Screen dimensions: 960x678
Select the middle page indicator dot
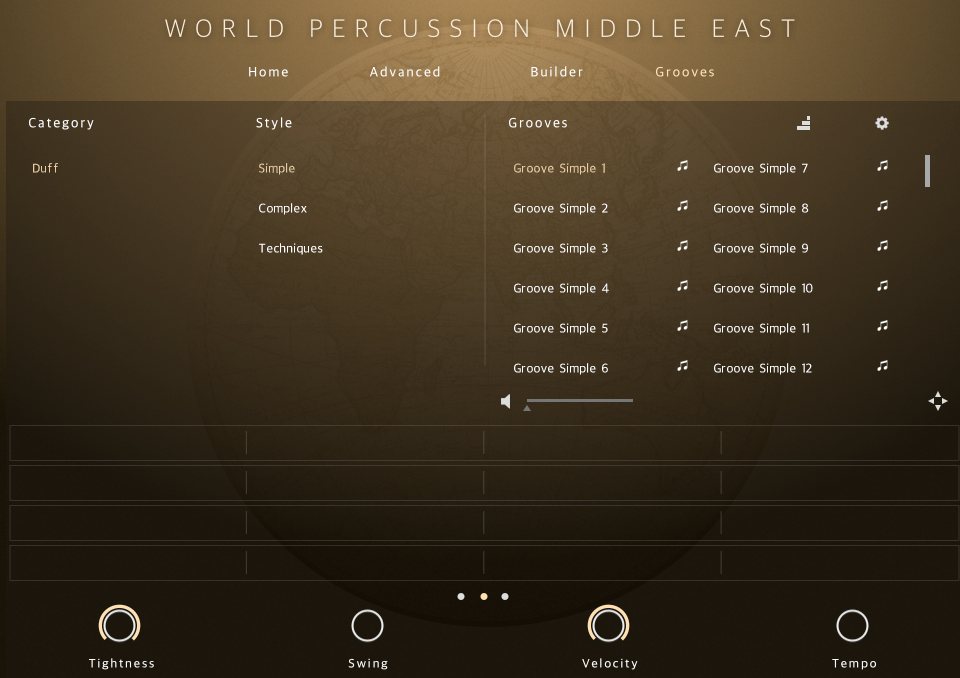point(484,596)
